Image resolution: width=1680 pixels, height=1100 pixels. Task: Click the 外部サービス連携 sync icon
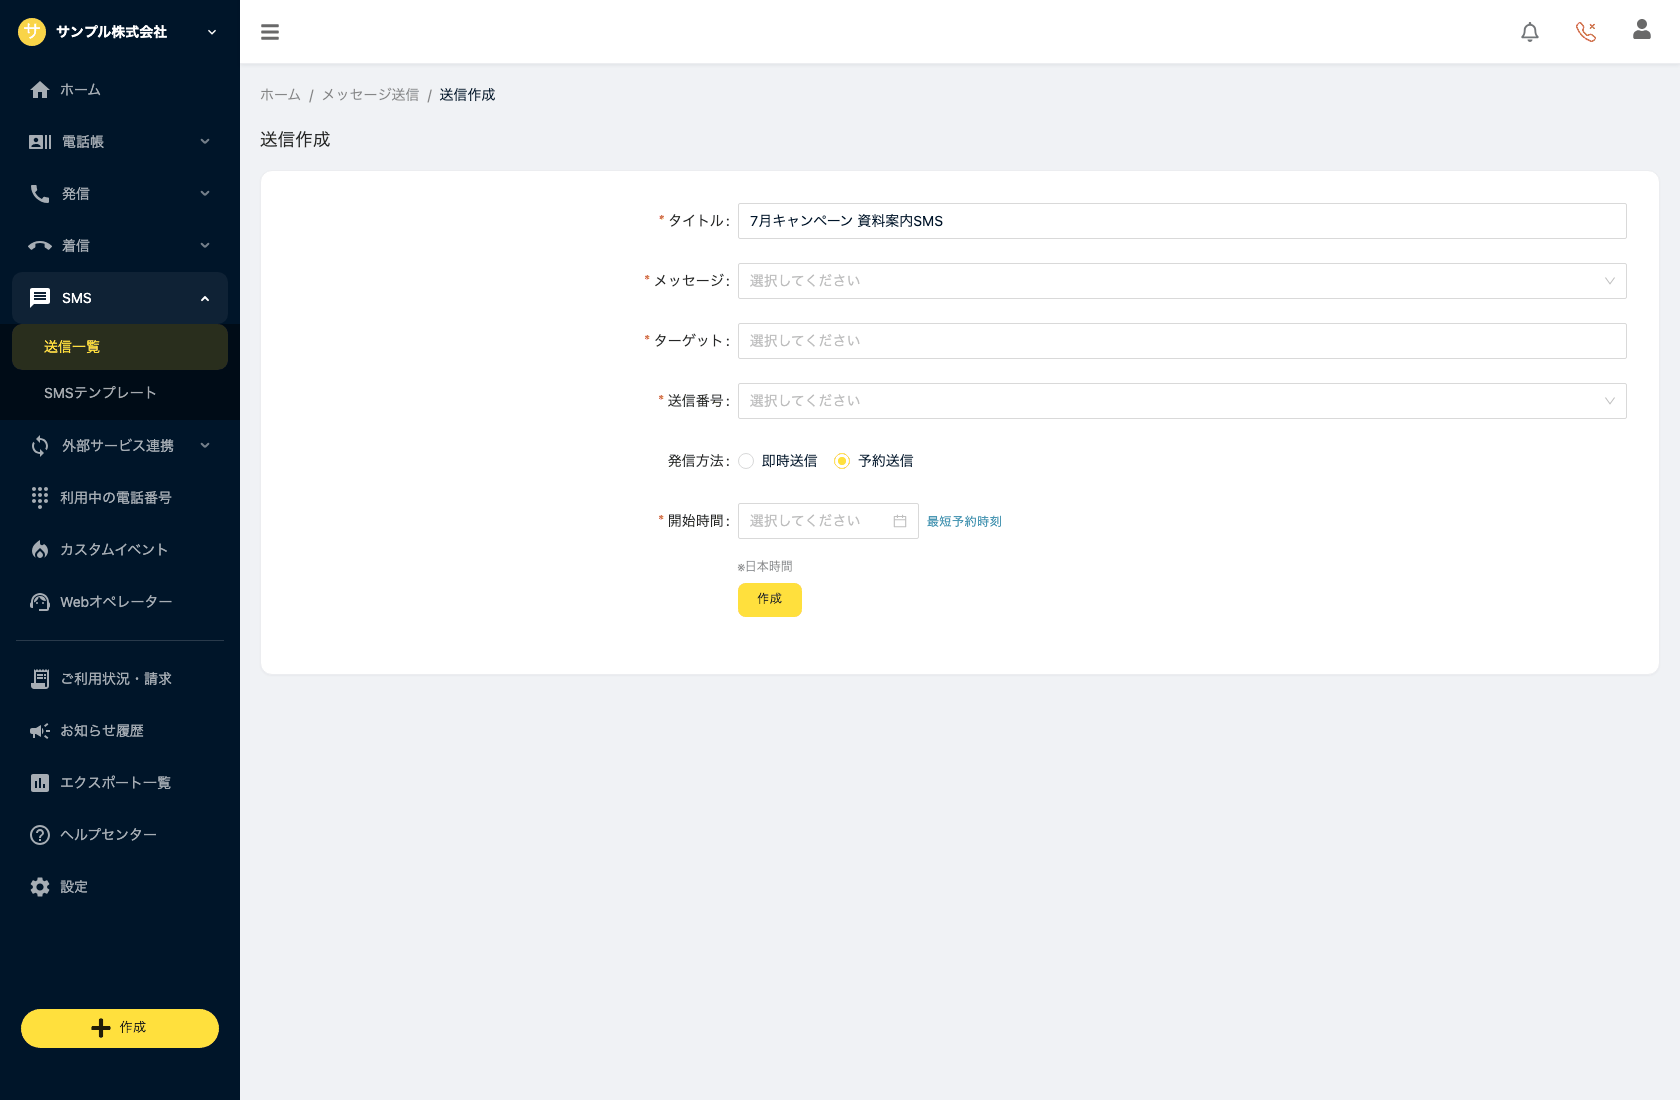(x=40, y=446)
